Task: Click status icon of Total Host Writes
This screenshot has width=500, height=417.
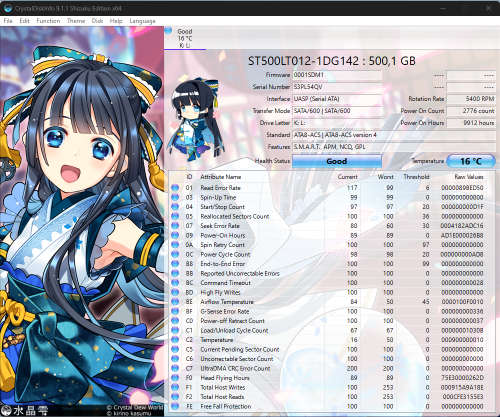Action: coord(175,387)
